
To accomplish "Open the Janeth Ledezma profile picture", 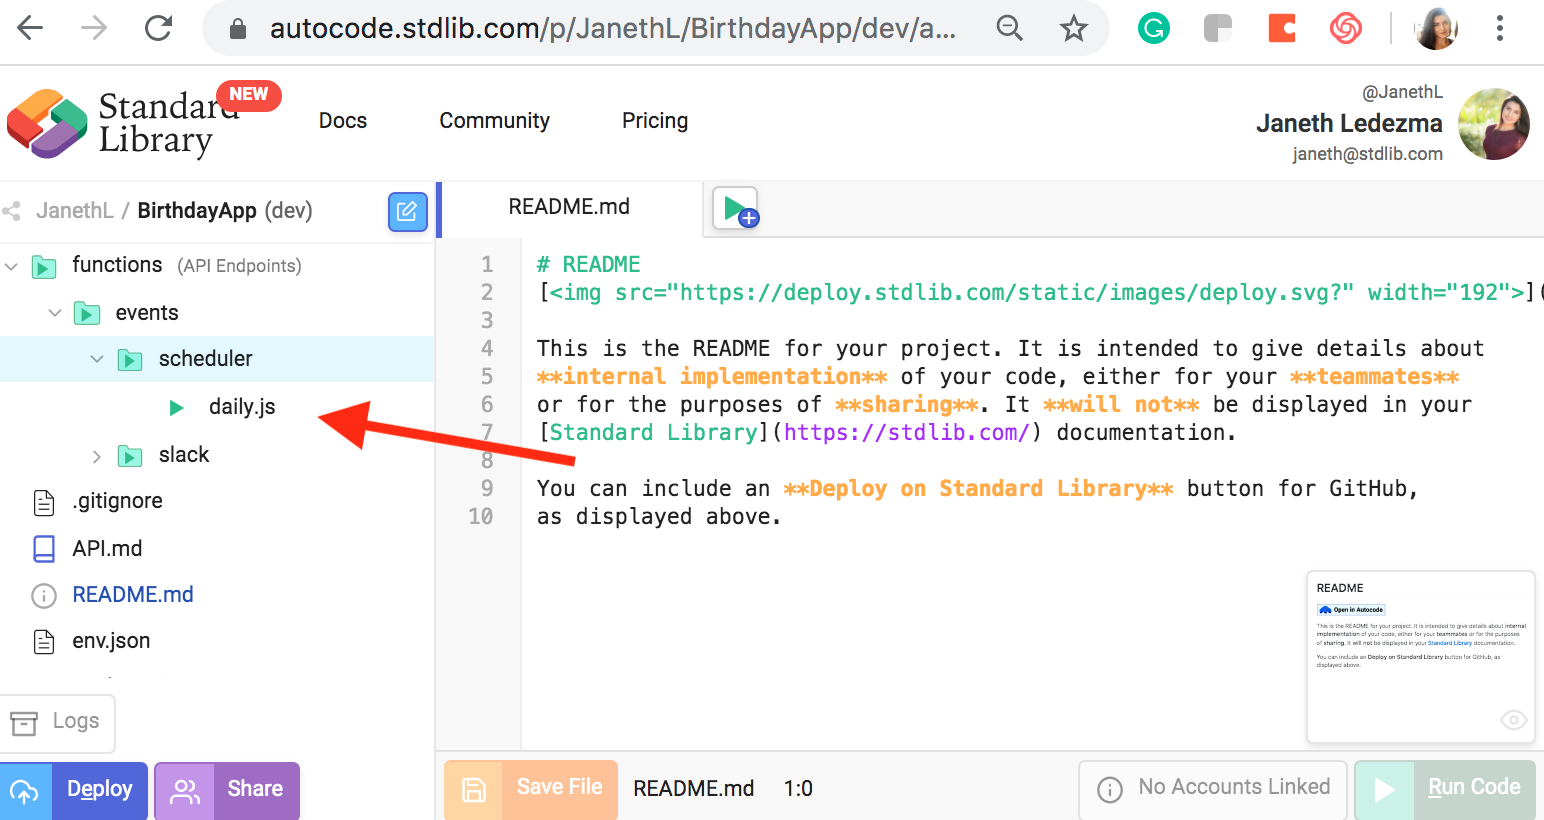I will (1494, 124).
